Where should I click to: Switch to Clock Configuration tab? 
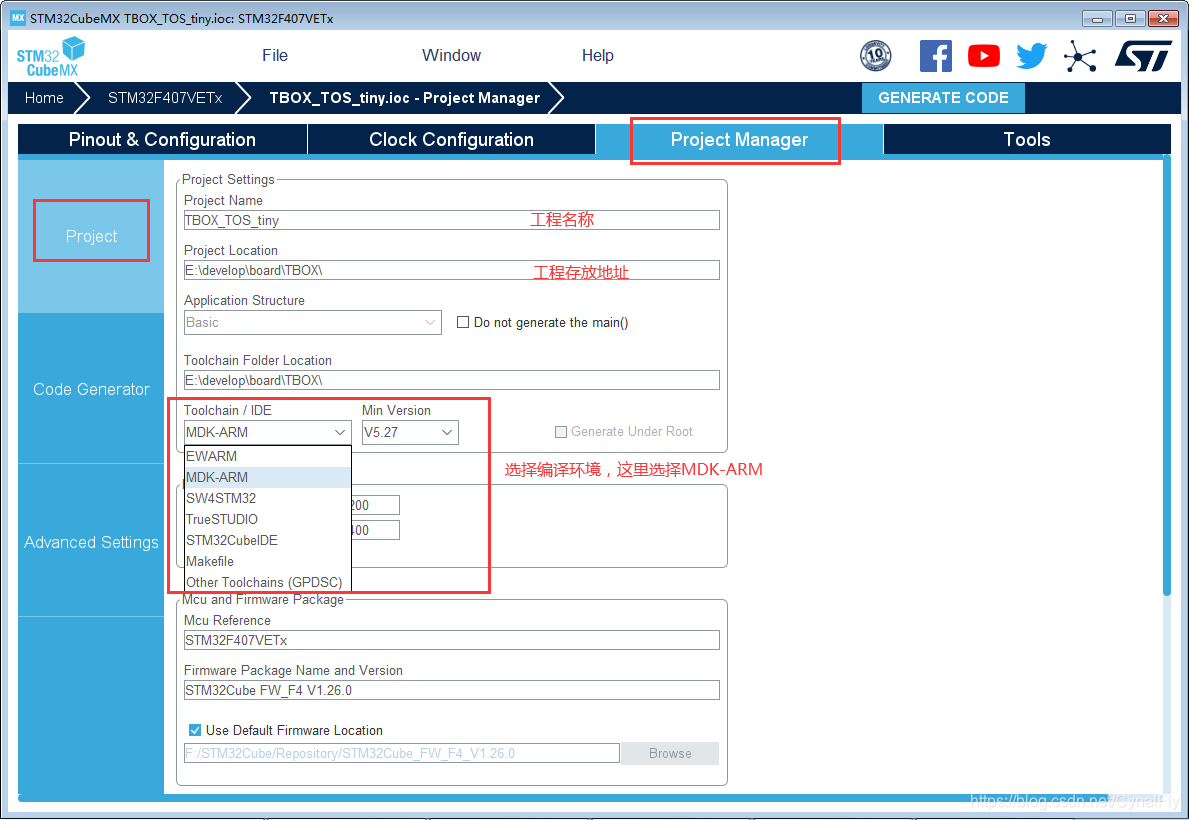point(451,140)
